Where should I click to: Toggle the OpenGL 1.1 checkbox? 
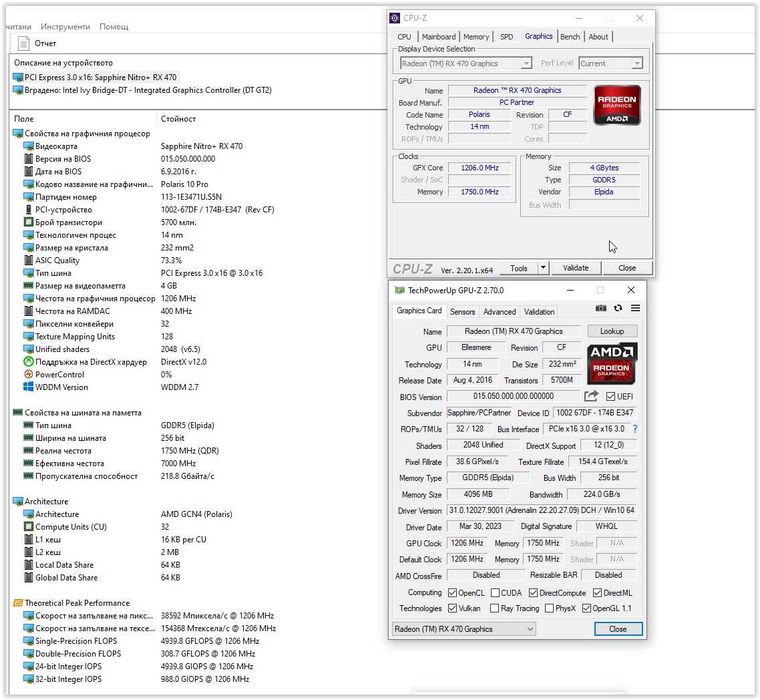[x=586, y=608]
